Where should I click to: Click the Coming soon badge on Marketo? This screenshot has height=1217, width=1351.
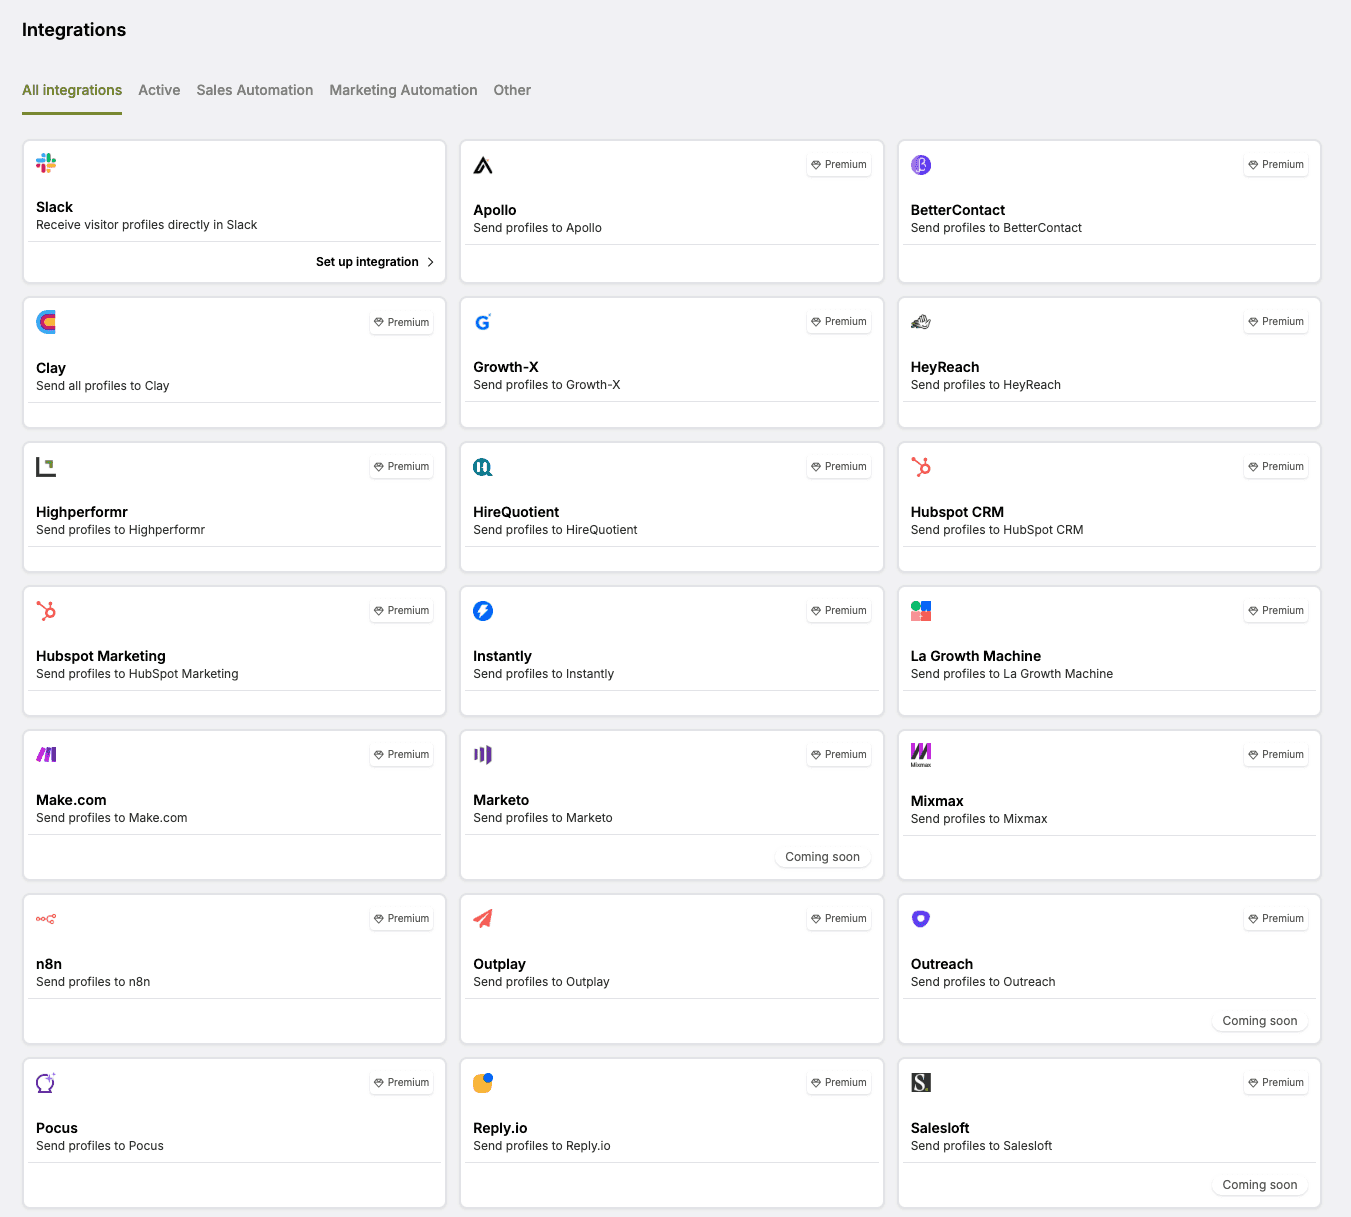pyautogui.click(x=822, y=856)
